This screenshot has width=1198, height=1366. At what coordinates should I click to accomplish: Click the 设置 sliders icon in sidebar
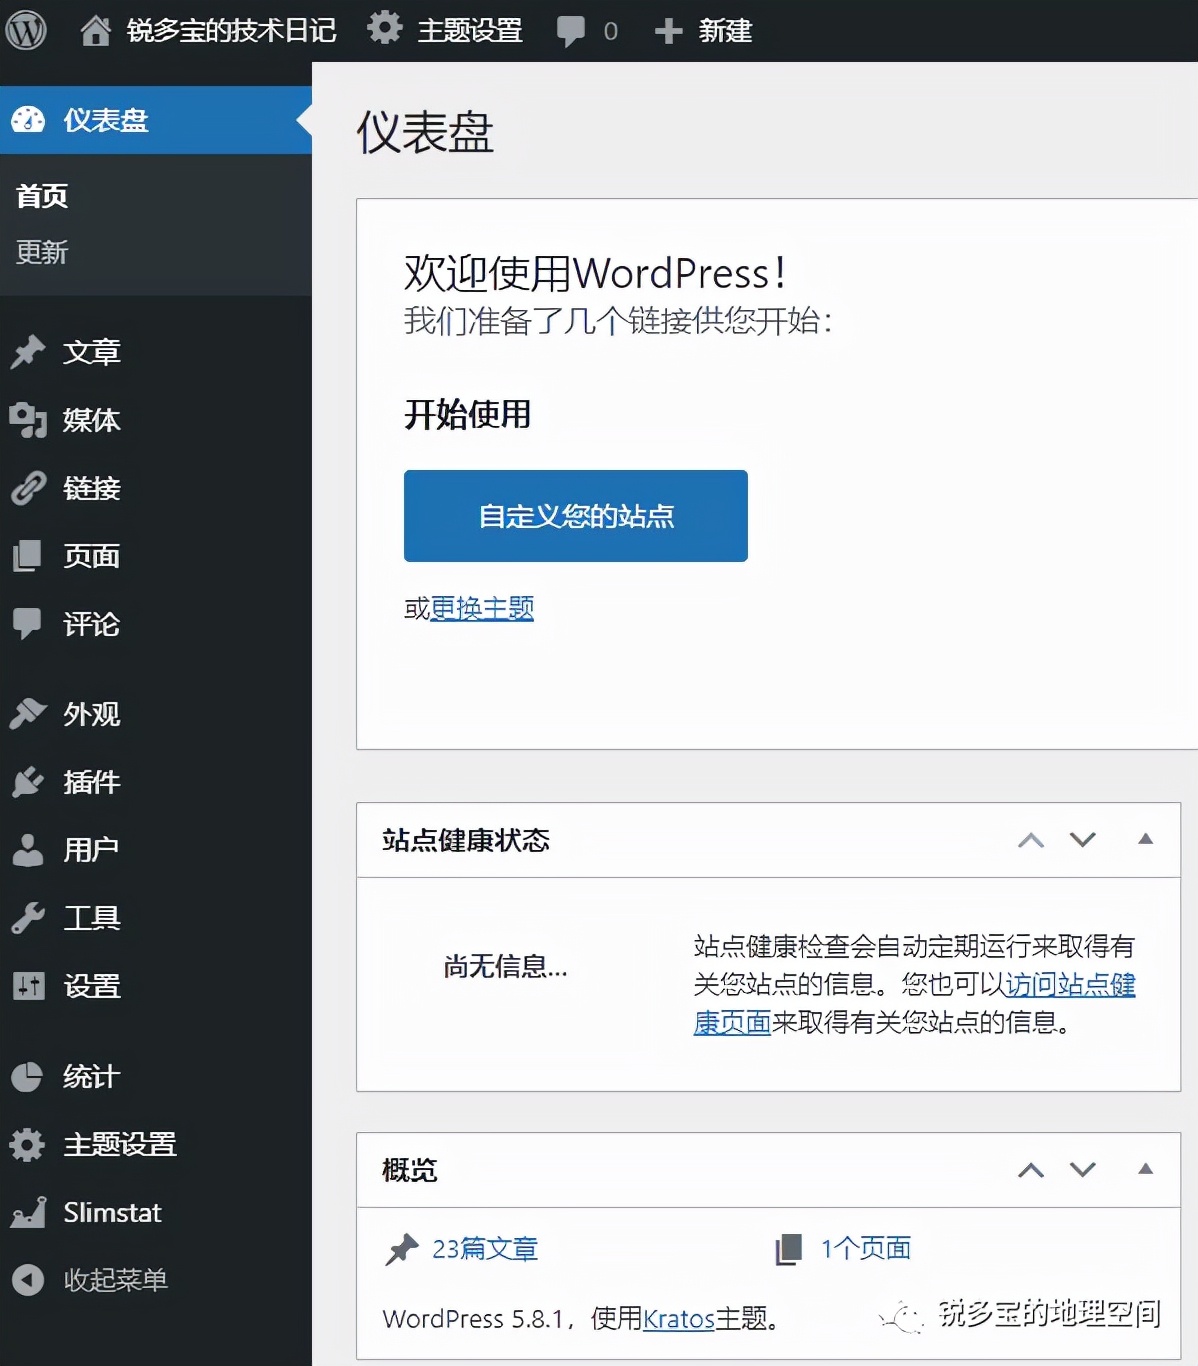[28, 986]
